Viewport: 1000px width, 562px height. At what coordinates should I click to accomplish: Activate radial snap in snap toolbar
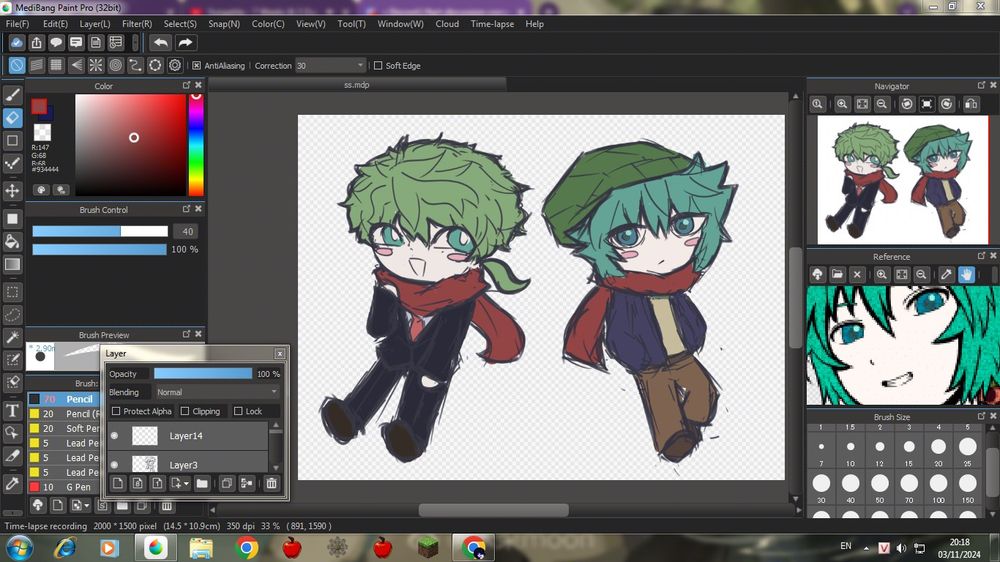pos(96,65)
